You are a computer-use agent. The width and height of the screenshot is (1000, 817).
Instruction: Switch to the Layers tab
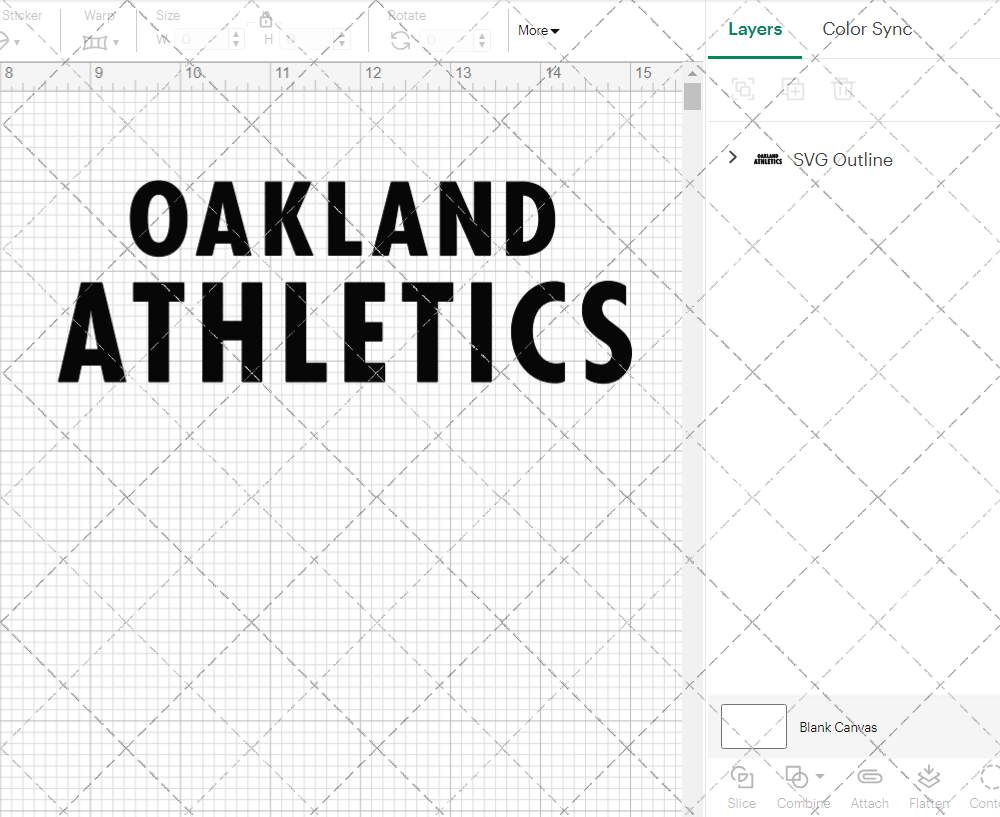coord(754,30)
